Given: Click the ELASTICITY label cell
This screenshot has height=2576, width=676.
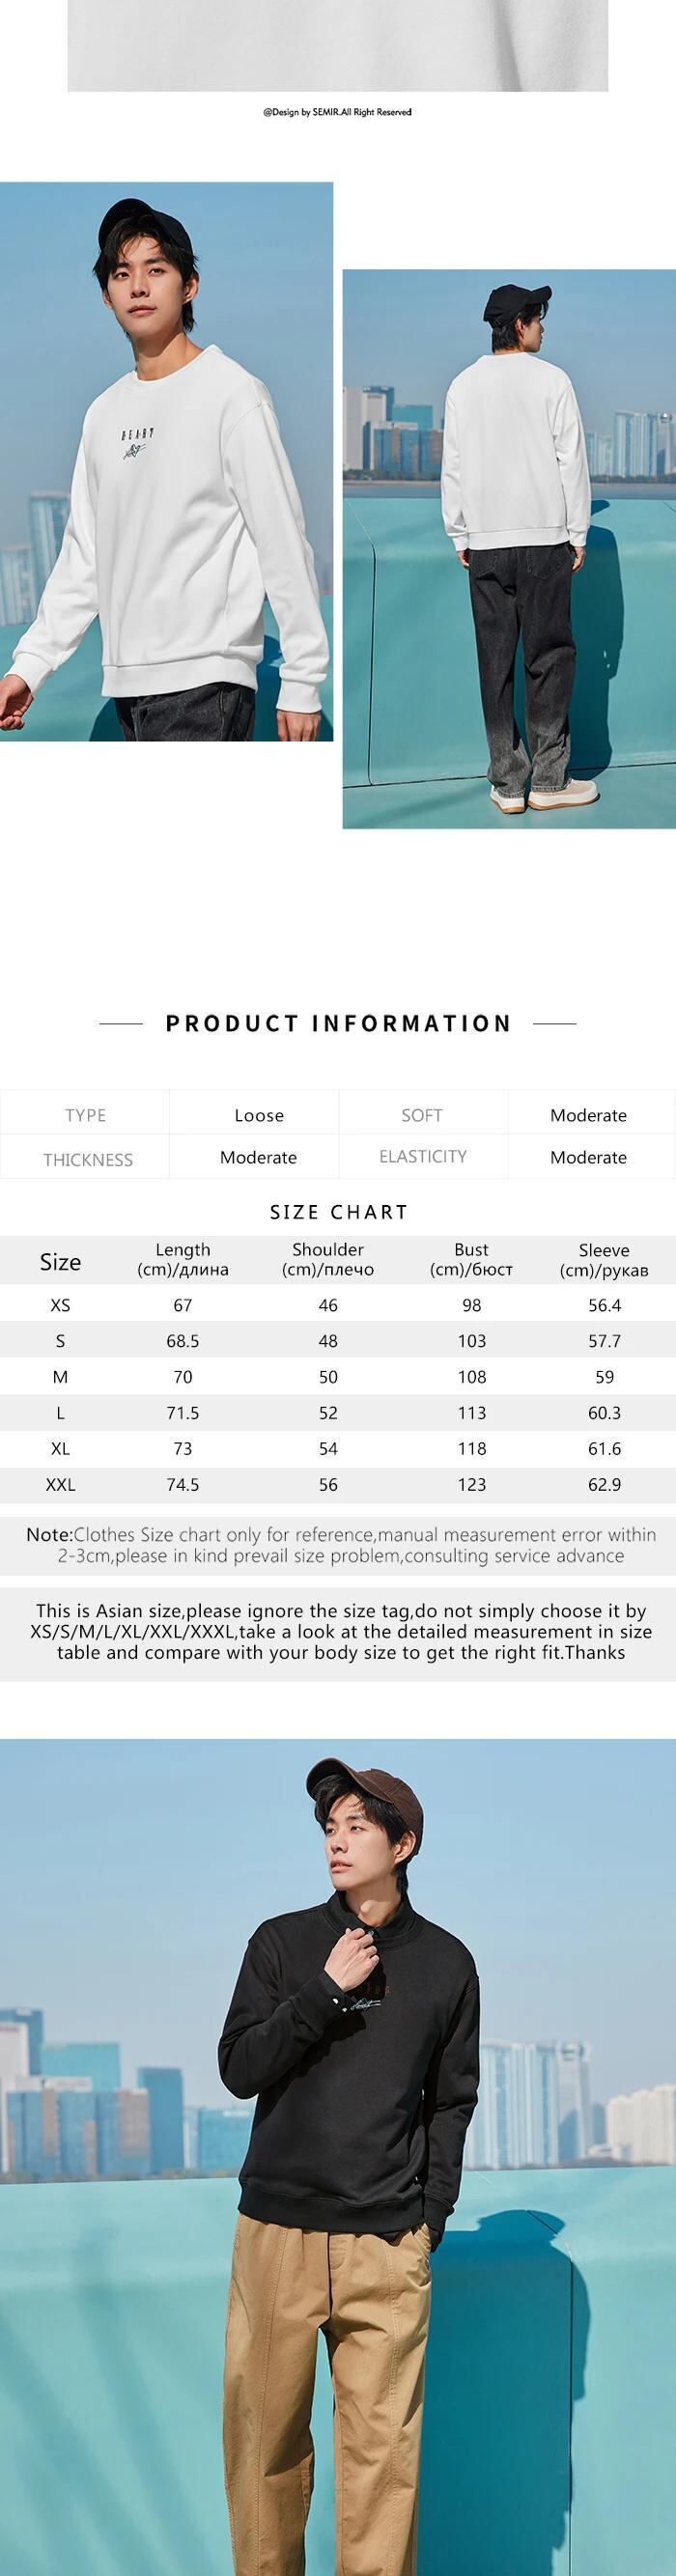Looking at the screenshot, I should pyautogui.click(x=423, y=1157).
